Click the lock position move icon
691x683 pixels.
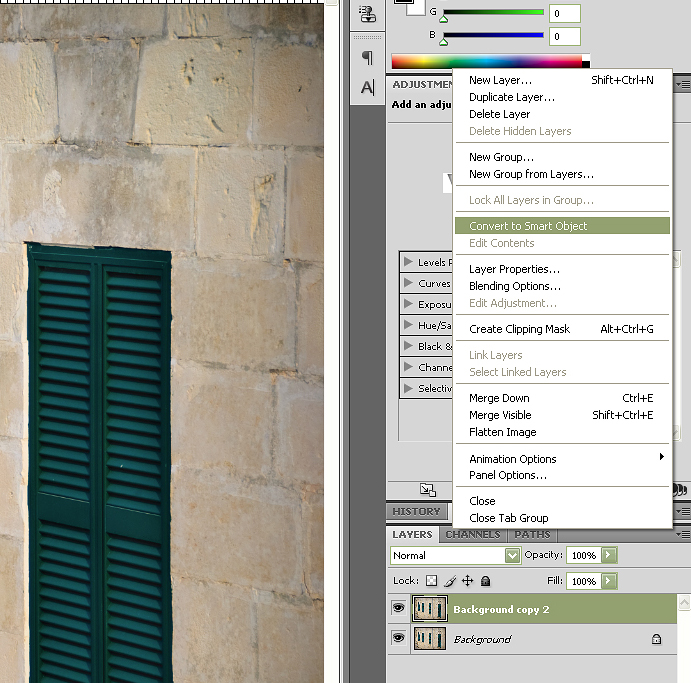467,581
